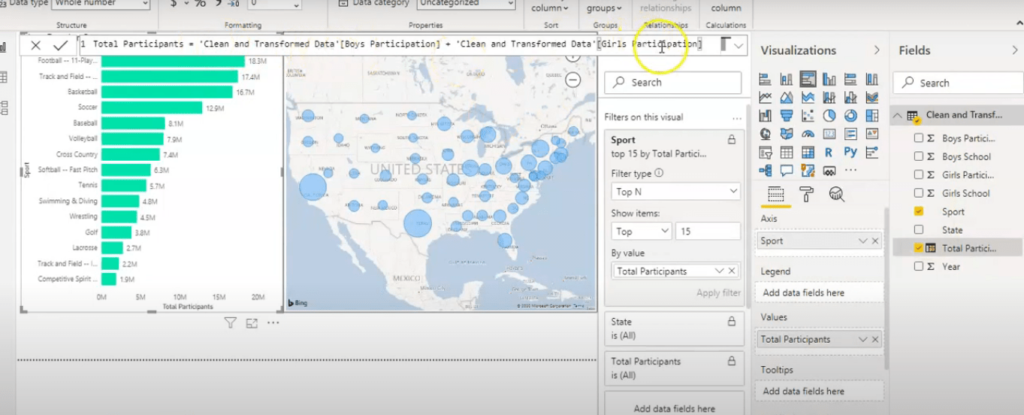Image resolution: width=1024 pixels, height=415 pixels.
Task: Zoom out the map with minus button
Action: coord(573,81)
